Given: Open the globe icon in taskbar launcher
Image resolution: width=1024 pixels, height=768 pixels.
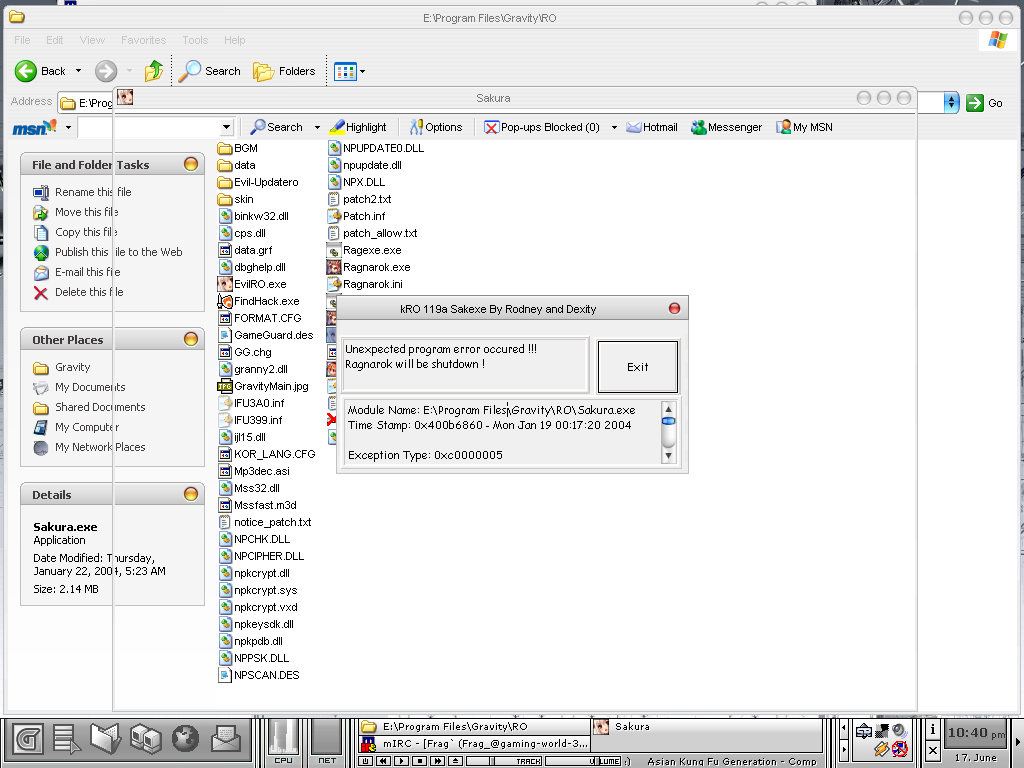Looking at the screenshot, I should [x=185, y=739].
